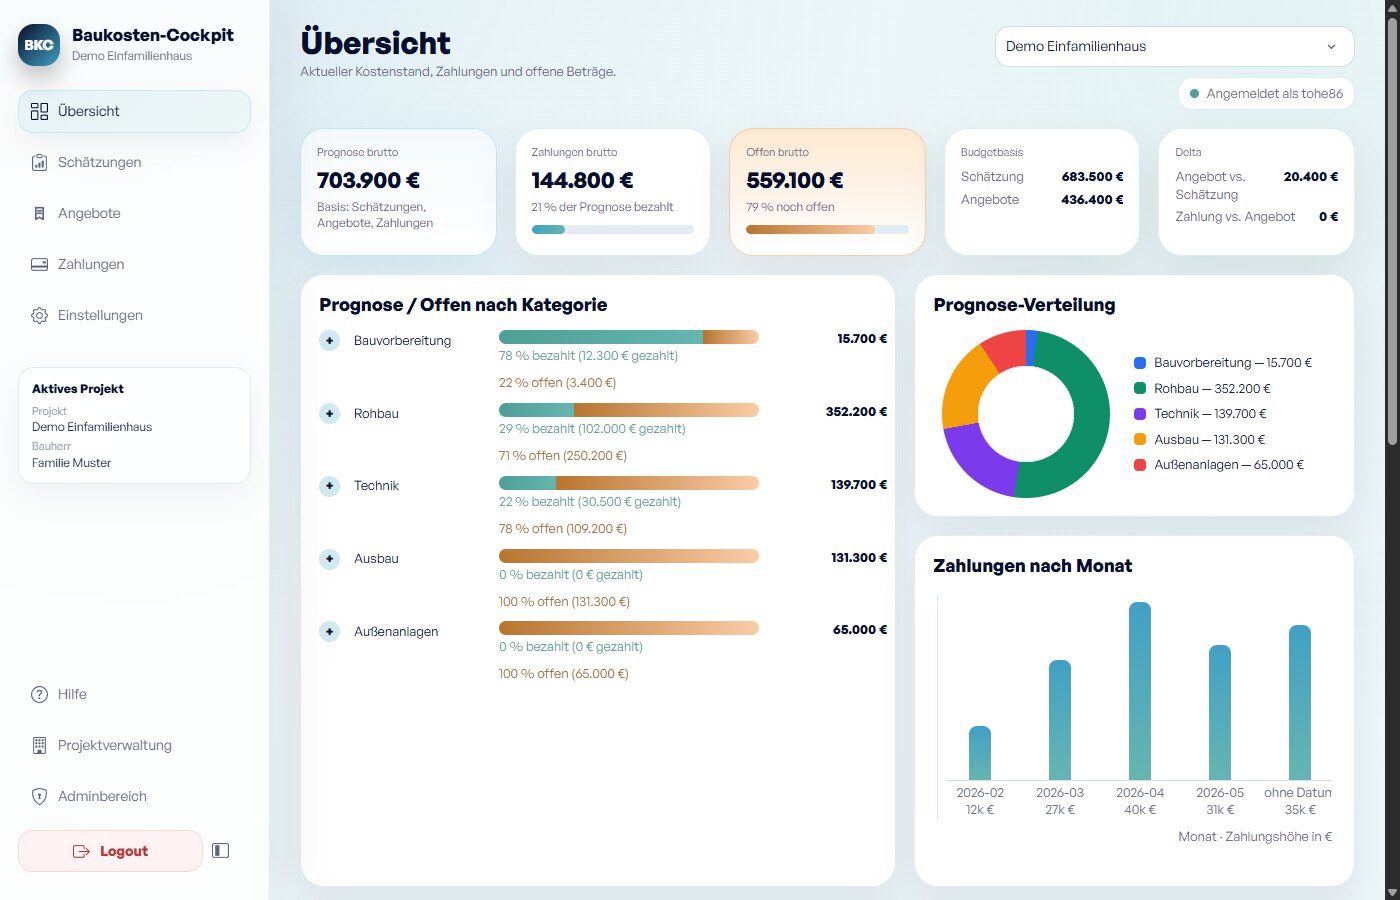Click the Schätzung value 683.500 €
The height and width of the screenshot is (900, 1400).
click(1092, 177)
